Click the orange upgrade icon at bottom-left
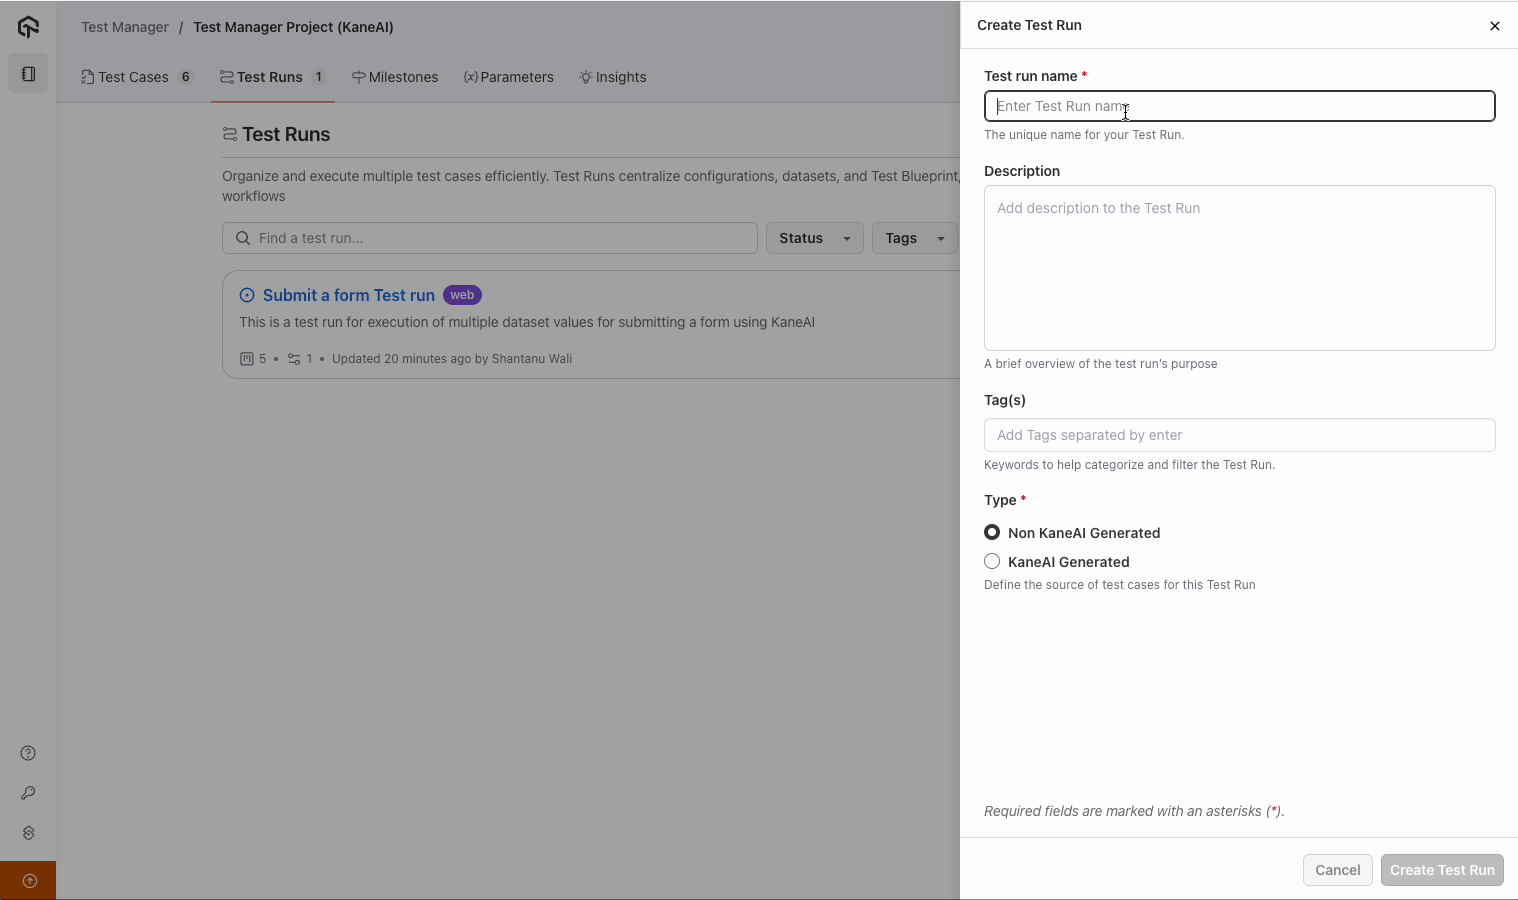Image resolution: width=1518 pixels, height=900 pixels. pos(29,881)
